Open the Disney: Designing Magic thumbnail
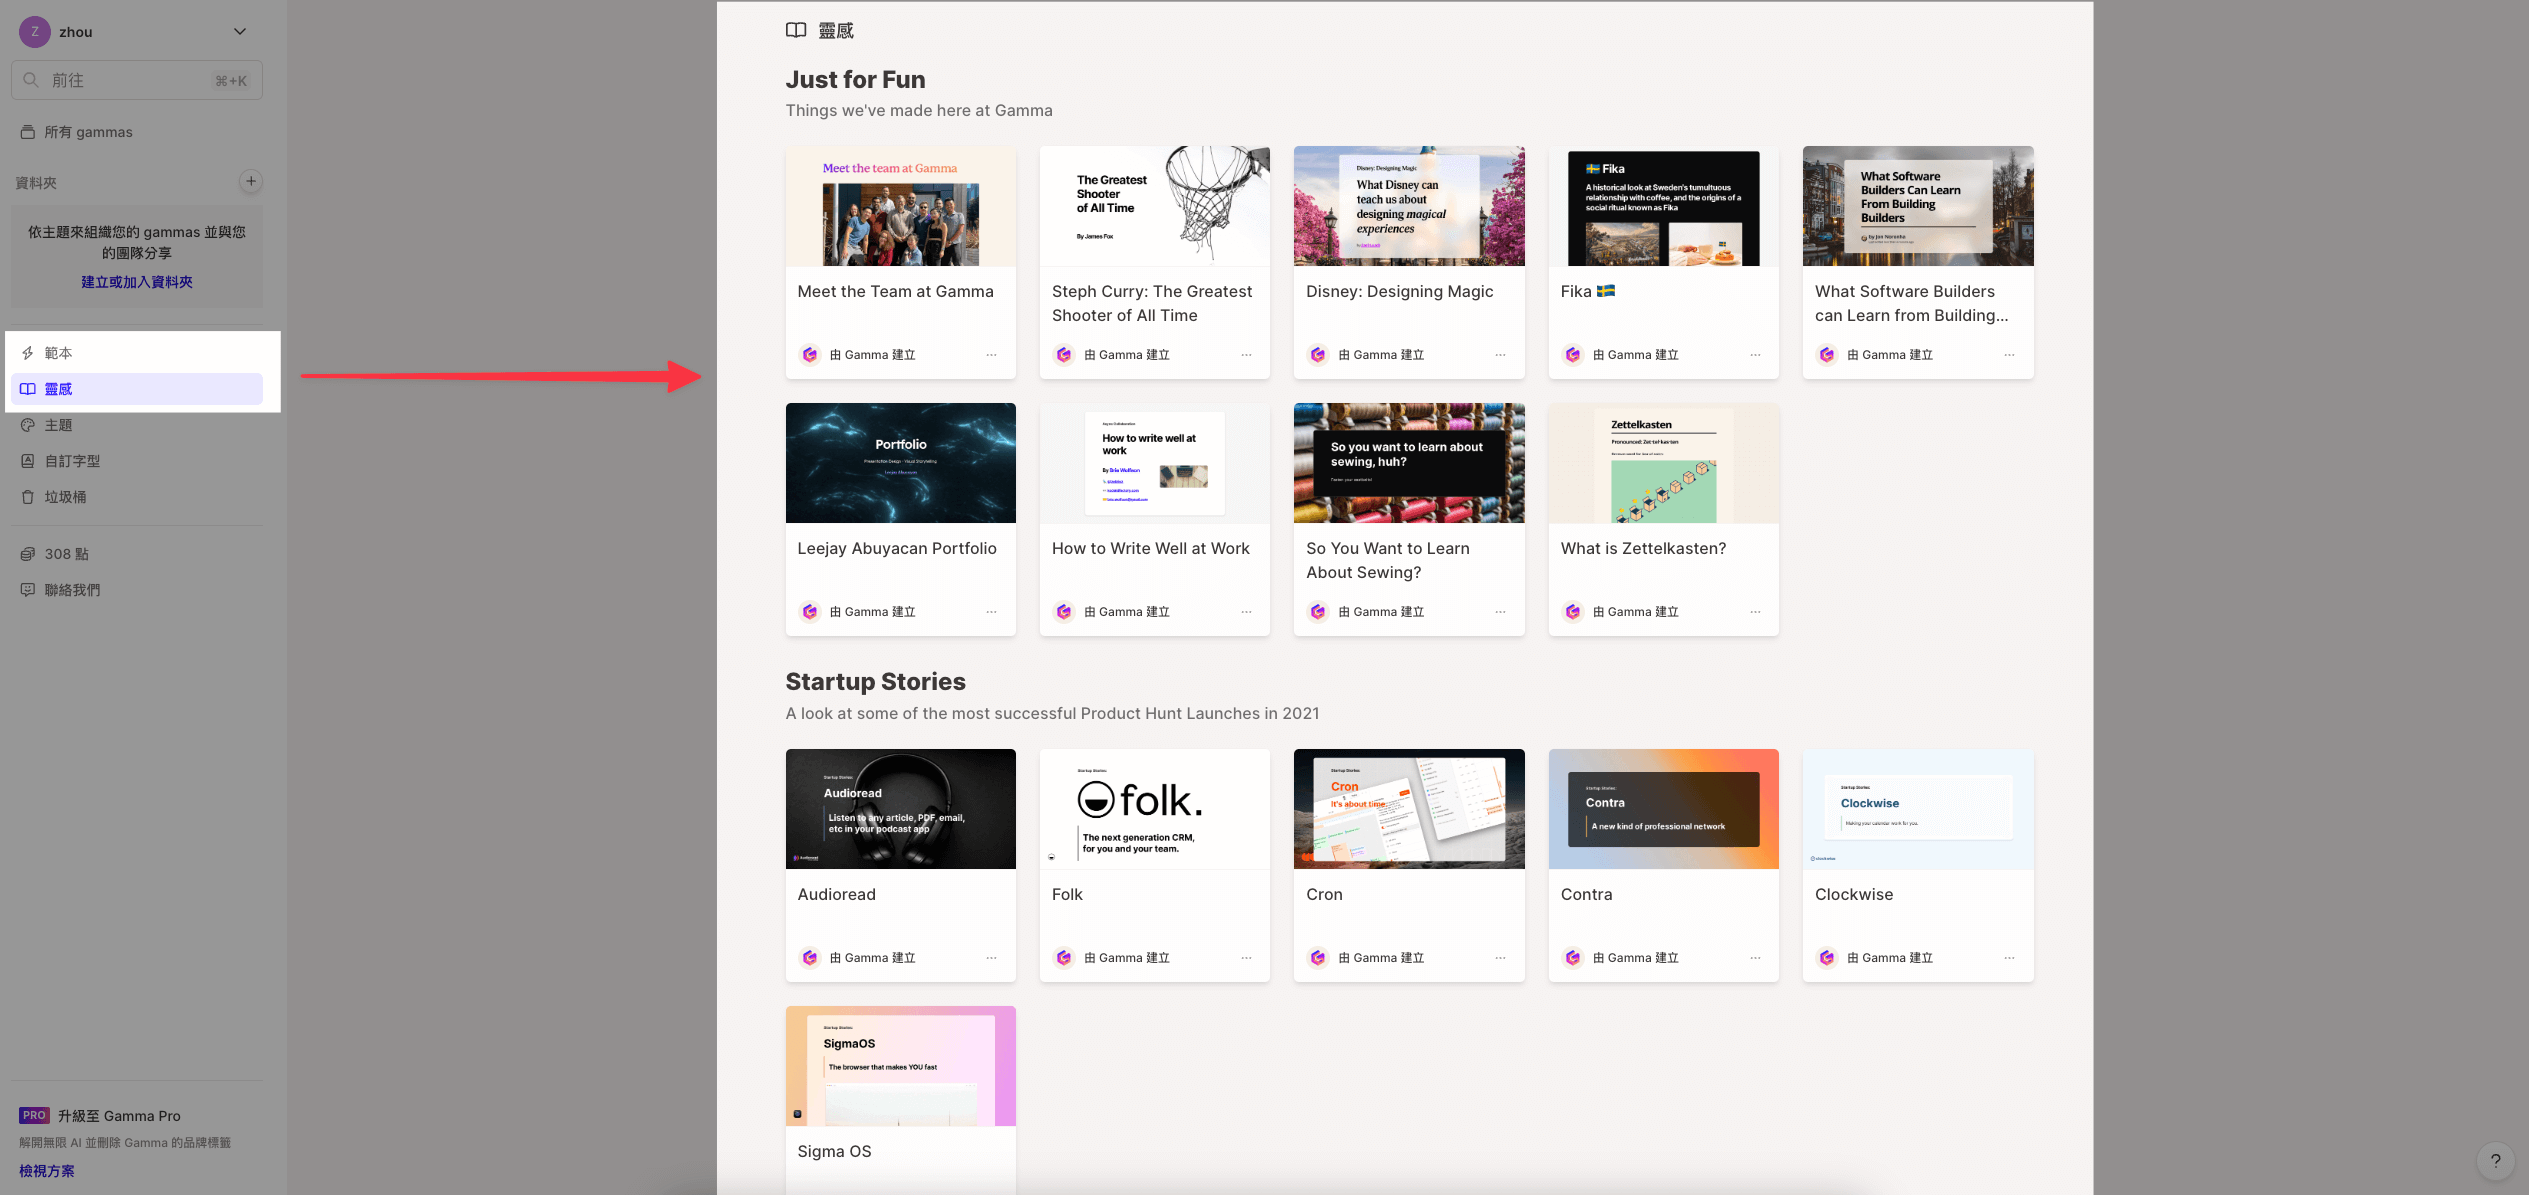The image size is (2529, 1195). click(1409, 206)
